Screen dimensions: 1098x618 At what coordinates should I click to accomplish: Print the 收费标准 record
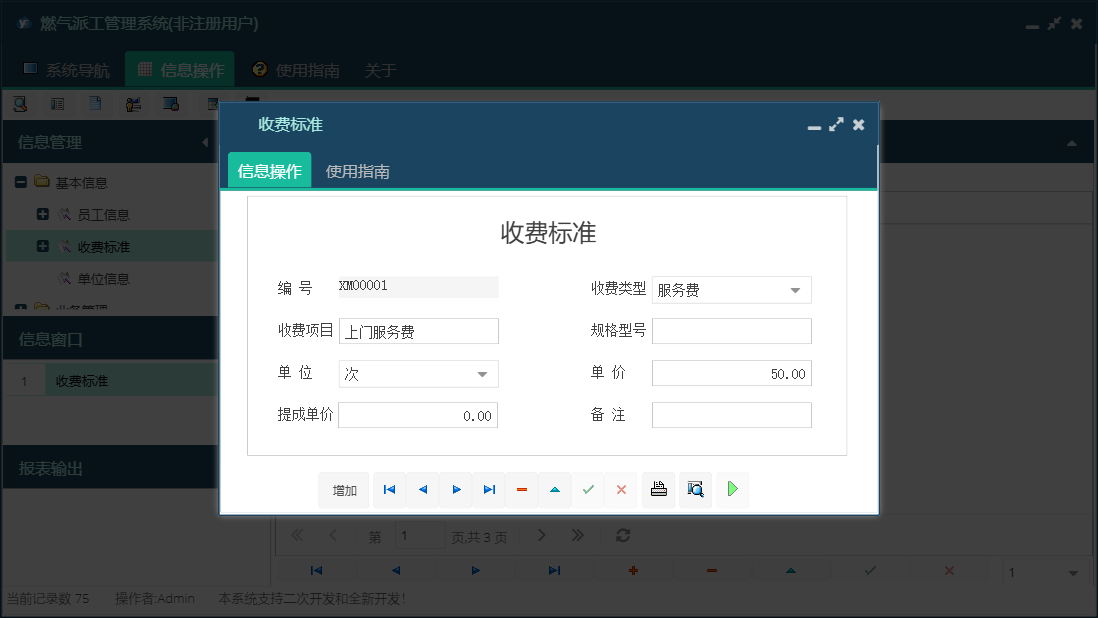[658, 490]
